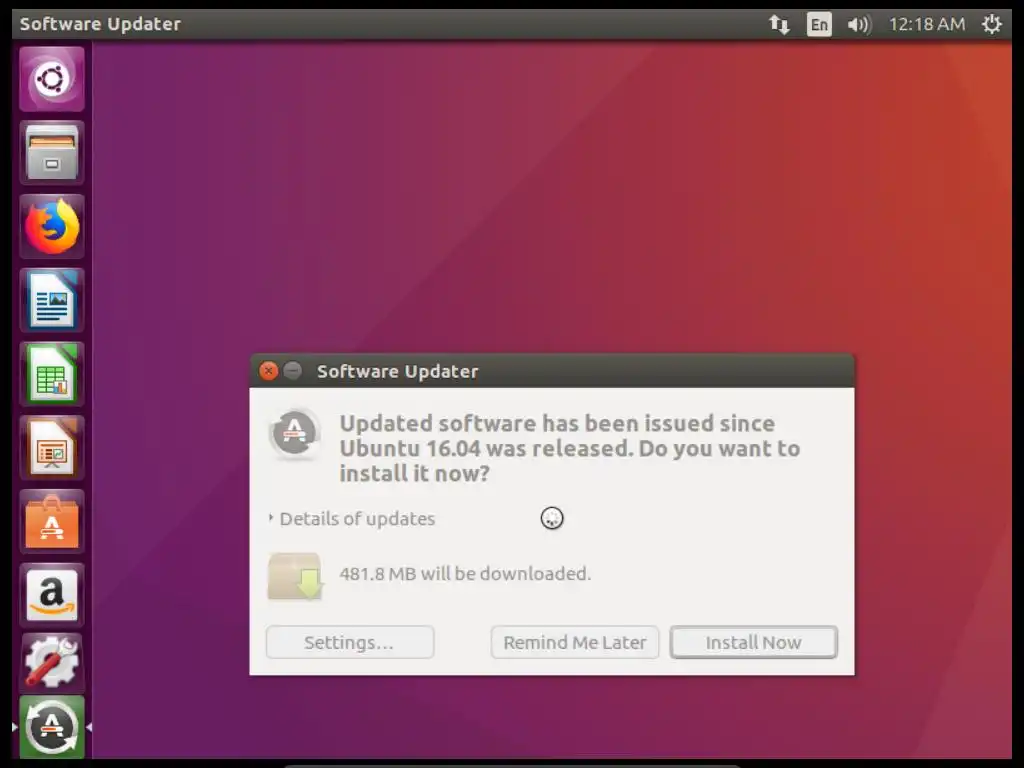The image size is (1024, 768).
Task: Open LibreOffice Calc spreadsheet icon
Action: [52, 374]
